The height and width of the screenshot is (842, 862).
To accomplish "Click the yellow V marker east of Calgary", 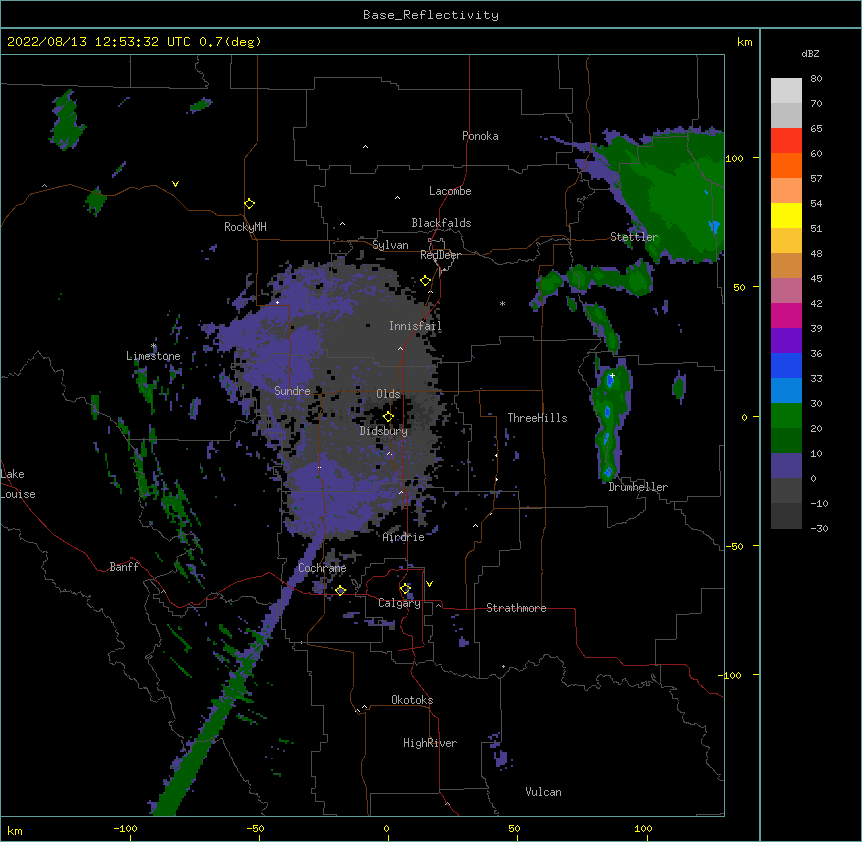I will click(x=429, y=584).
